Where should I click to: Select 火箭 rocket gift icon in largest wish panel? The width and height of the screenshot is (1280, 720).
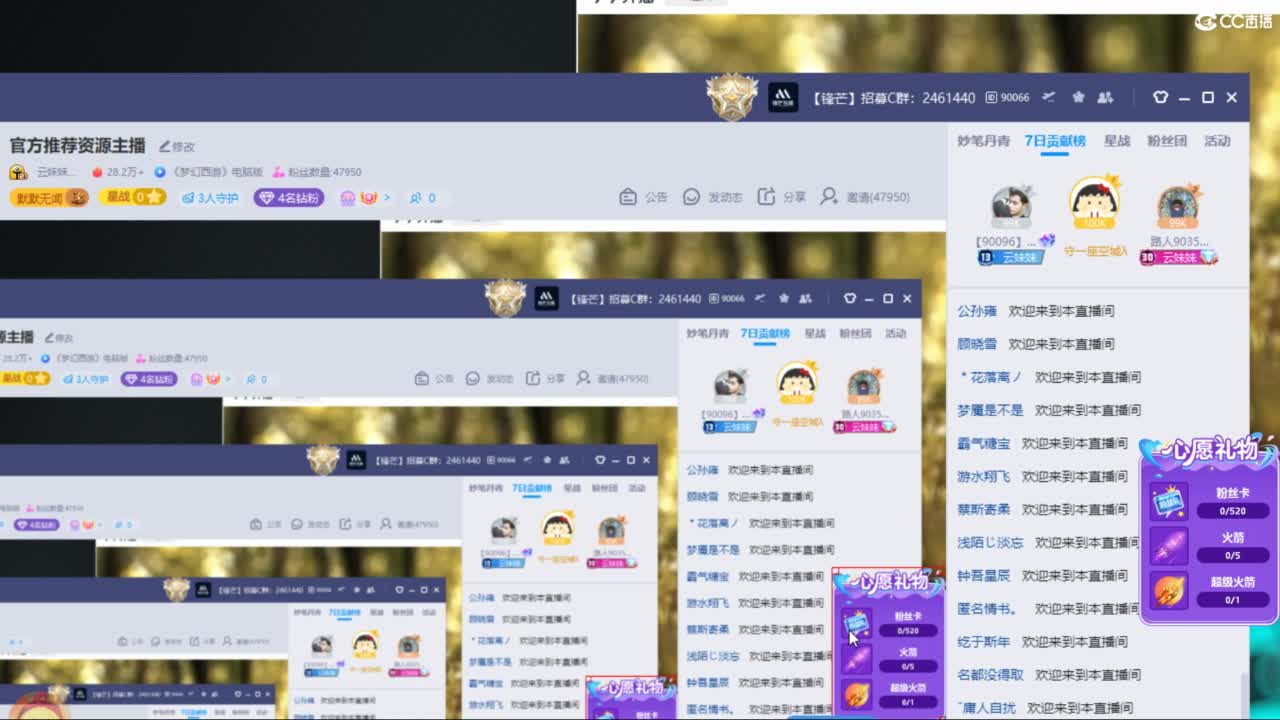tap(1169, 546)
